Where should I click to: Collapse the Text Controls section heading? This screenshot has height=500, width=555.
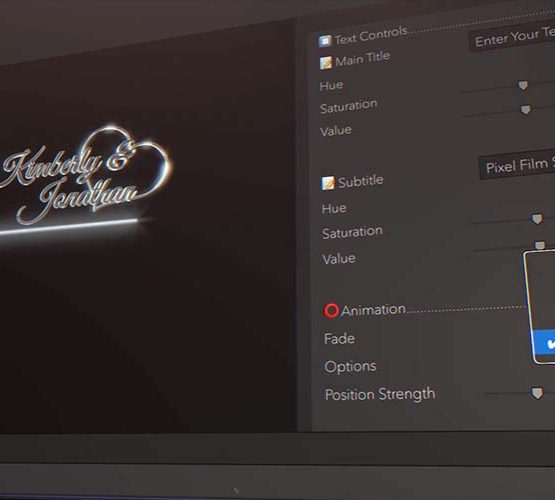tap(371, 37)
